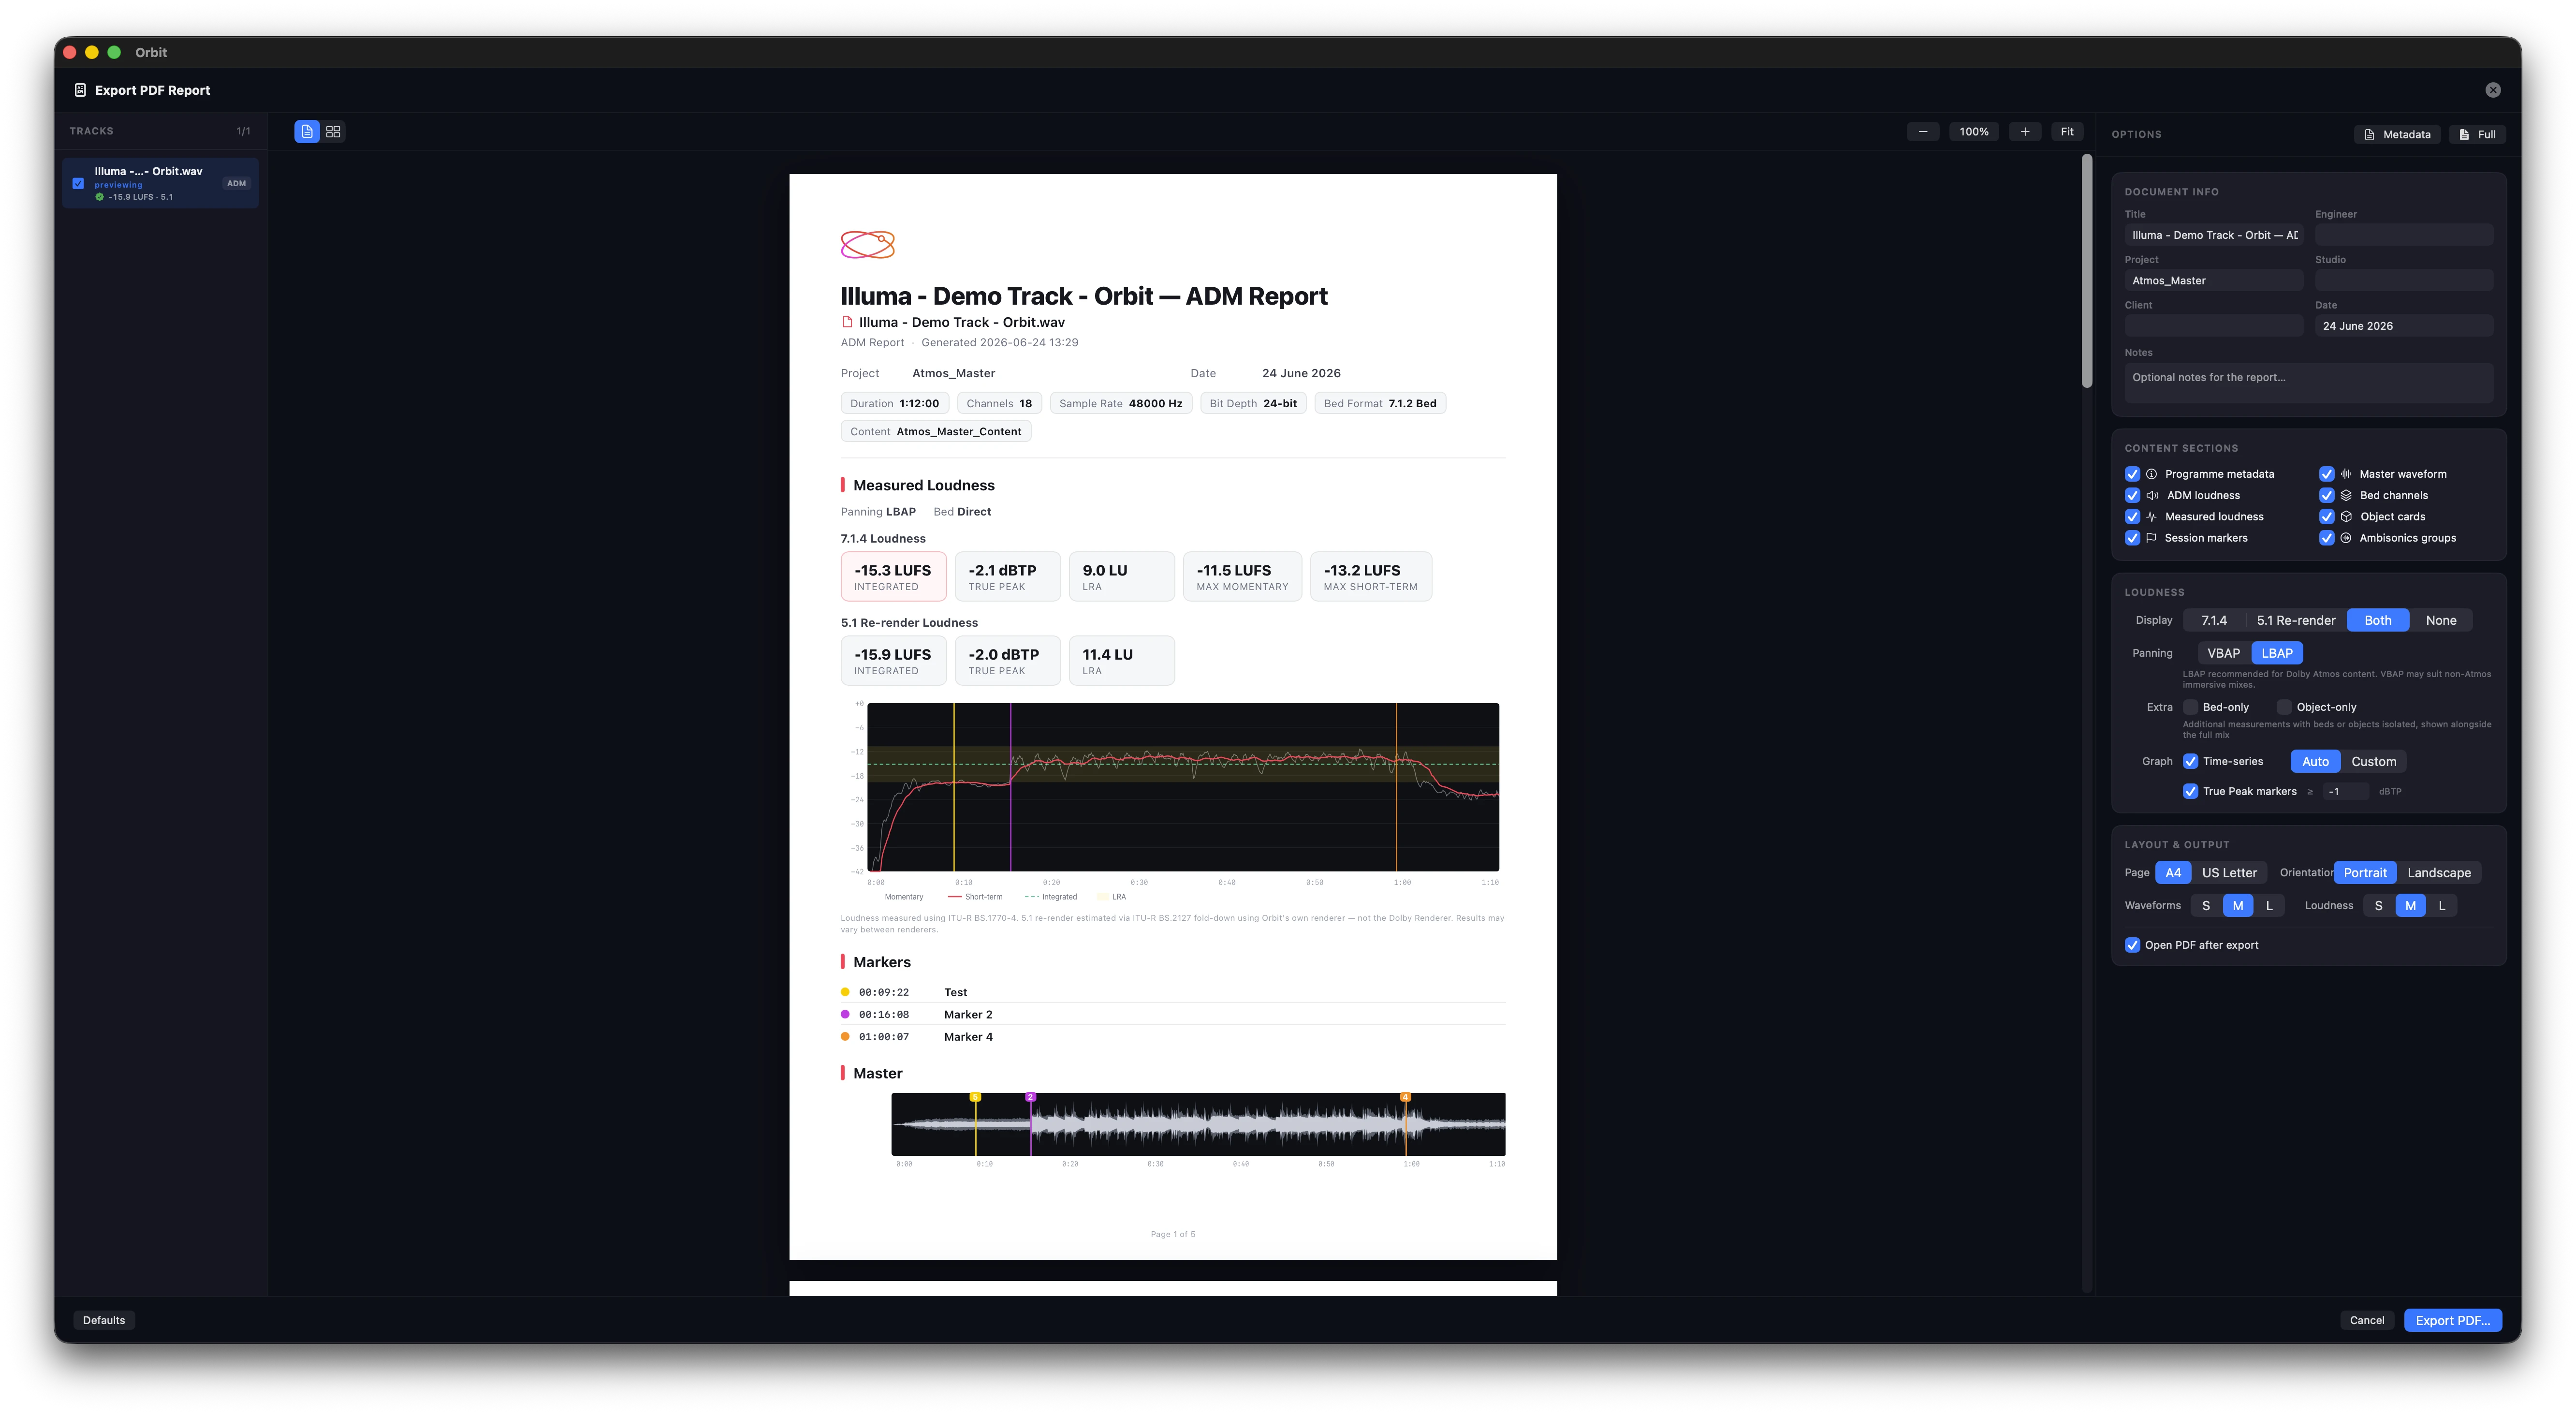Viewport: 2576px width, 1415px height.
Task: Click the Bed channels layers icon
Action: [x=2346, y=495]
